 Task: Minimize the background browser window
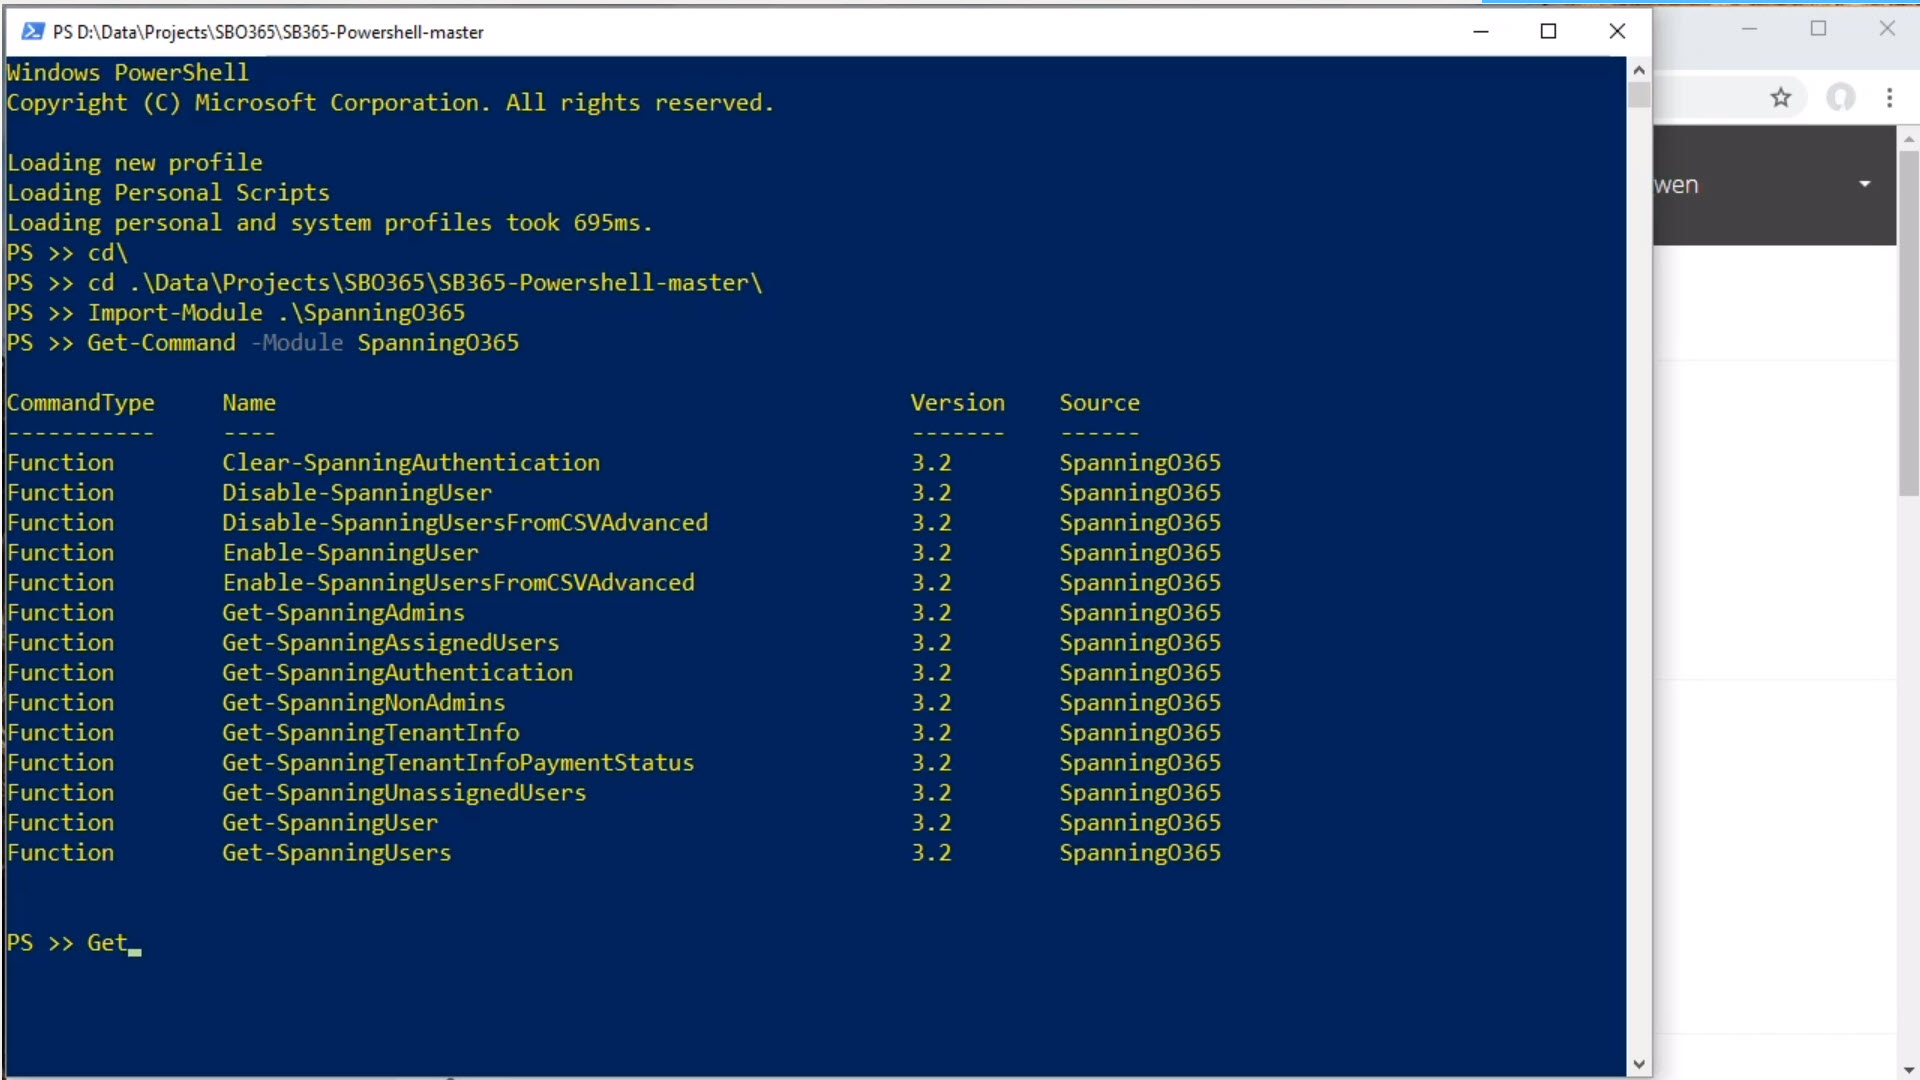pyautogui.click(x=1749, y=29)
